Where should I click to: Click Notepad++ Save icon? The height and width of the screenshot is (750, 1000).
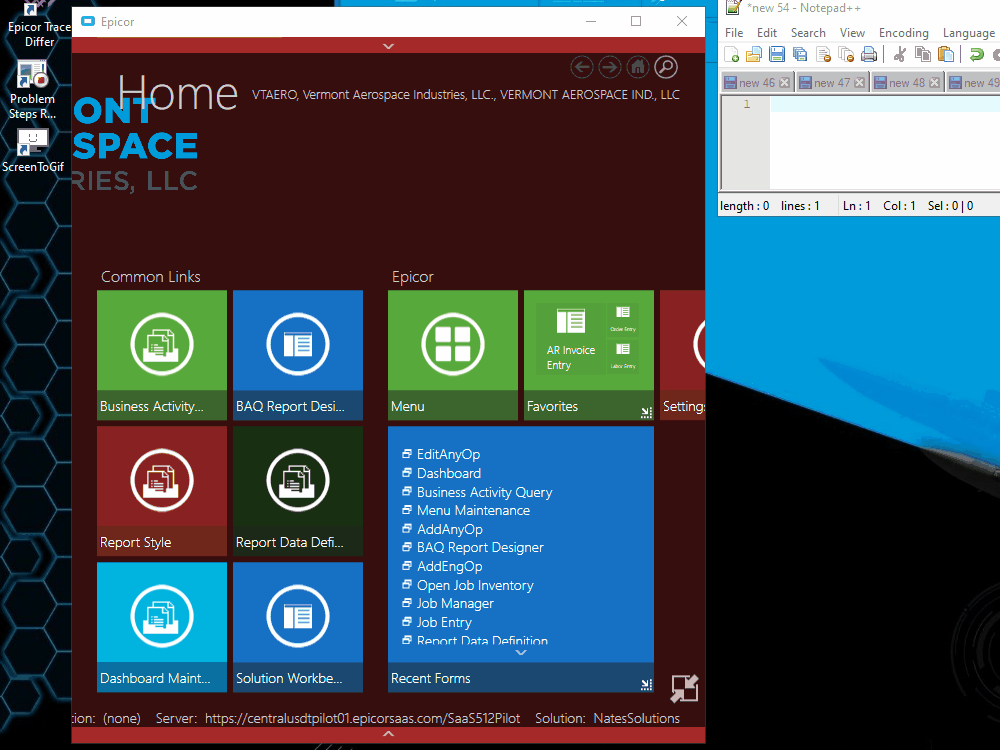777,54
